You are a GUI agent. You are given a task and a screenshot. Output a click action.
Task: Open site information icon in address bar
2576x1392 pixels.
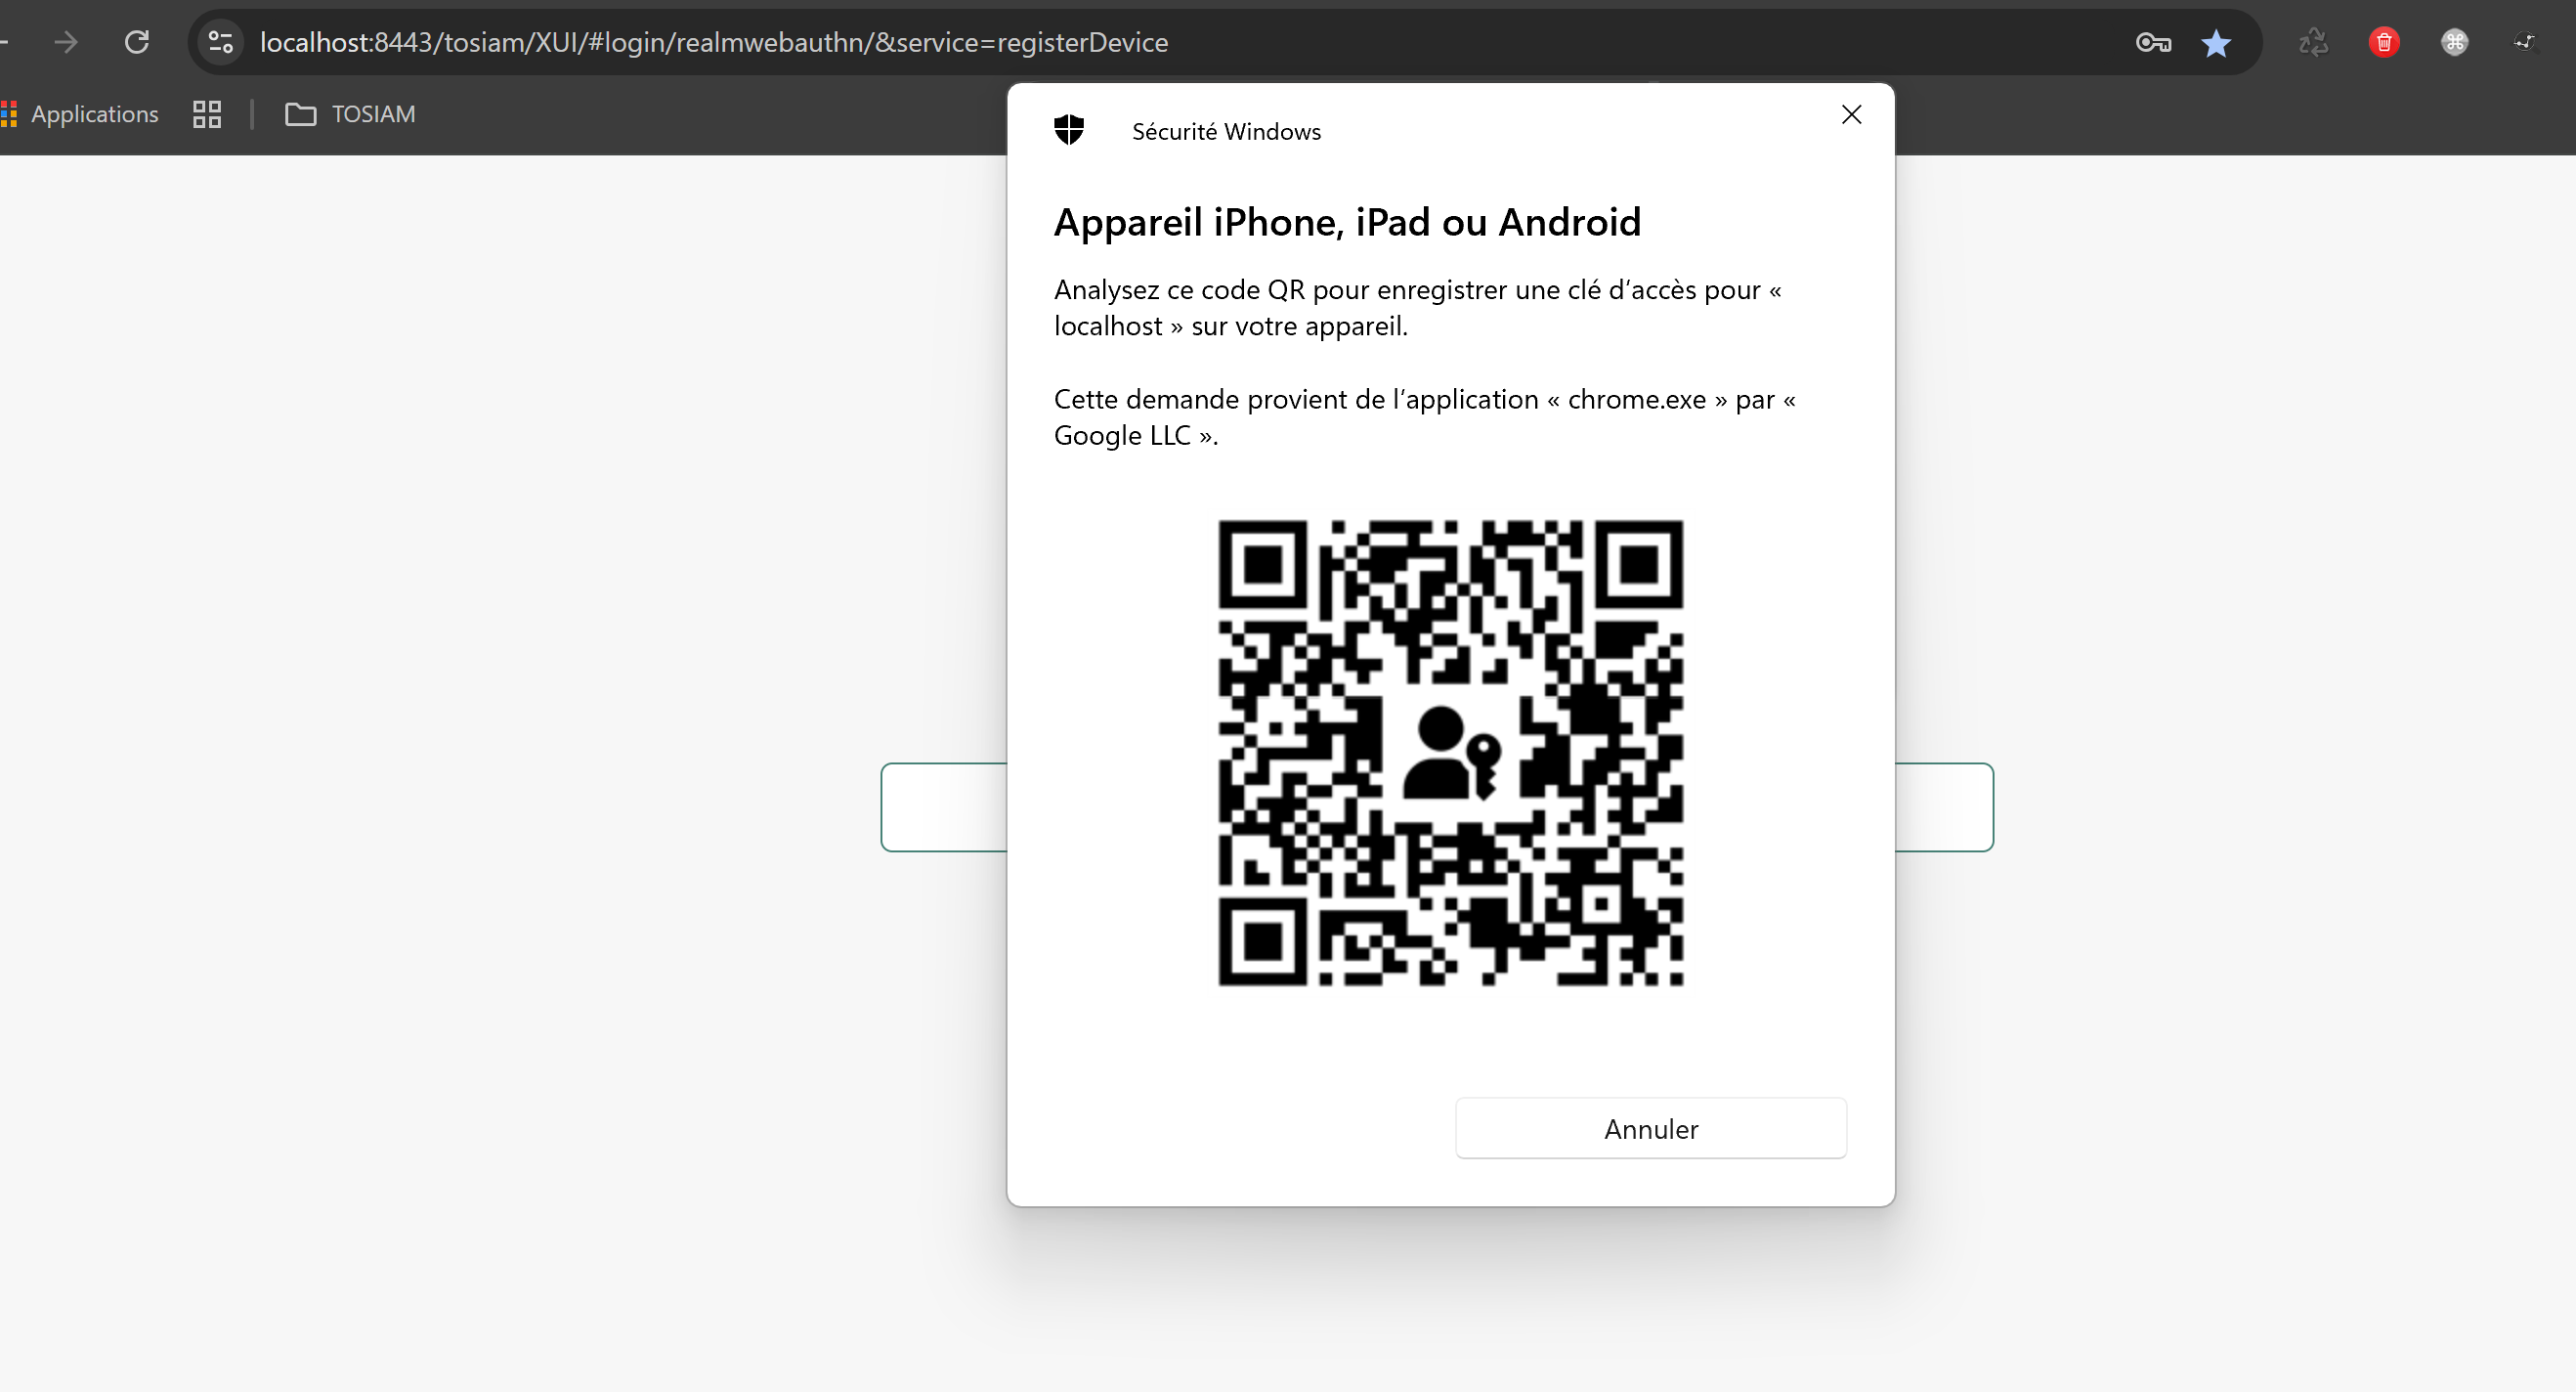[x=220, y=42]
